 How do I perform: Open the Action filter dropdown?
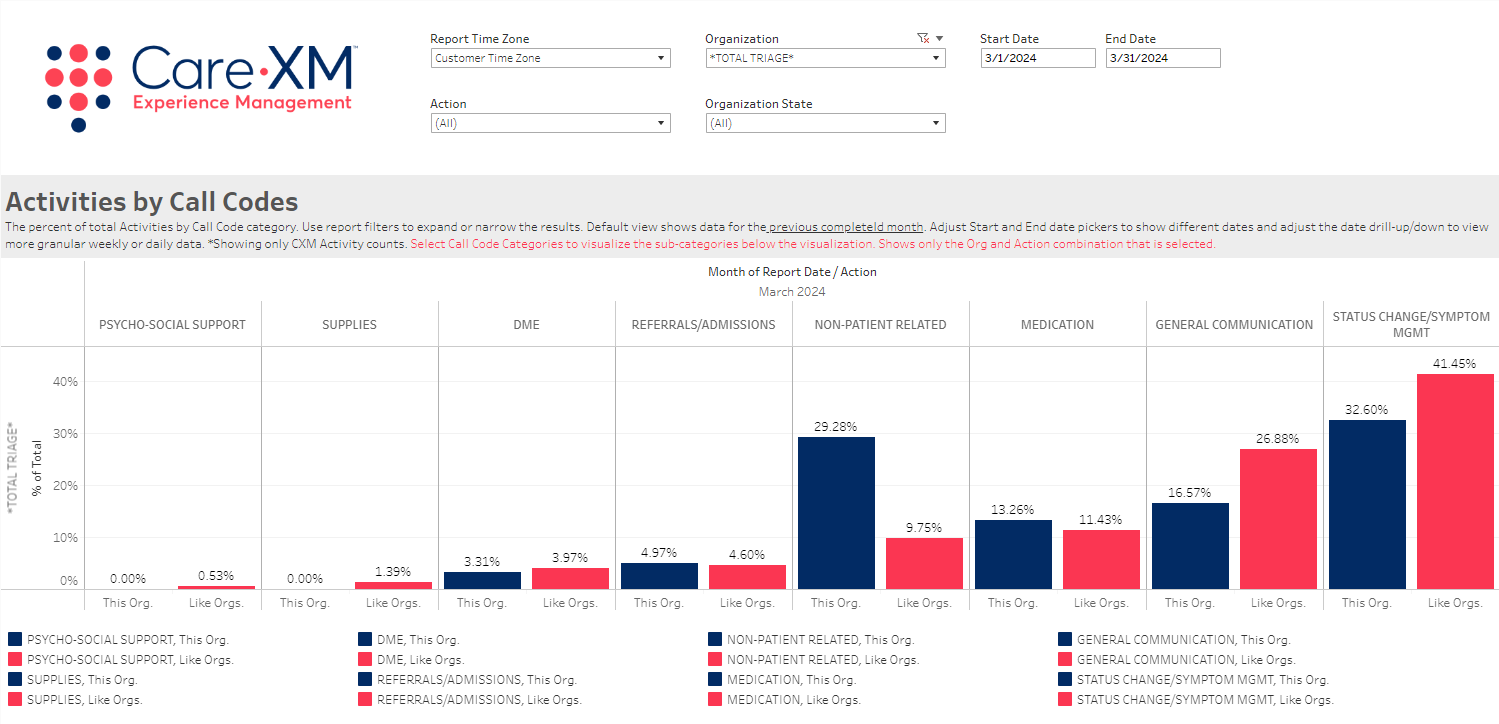(550, 124)
